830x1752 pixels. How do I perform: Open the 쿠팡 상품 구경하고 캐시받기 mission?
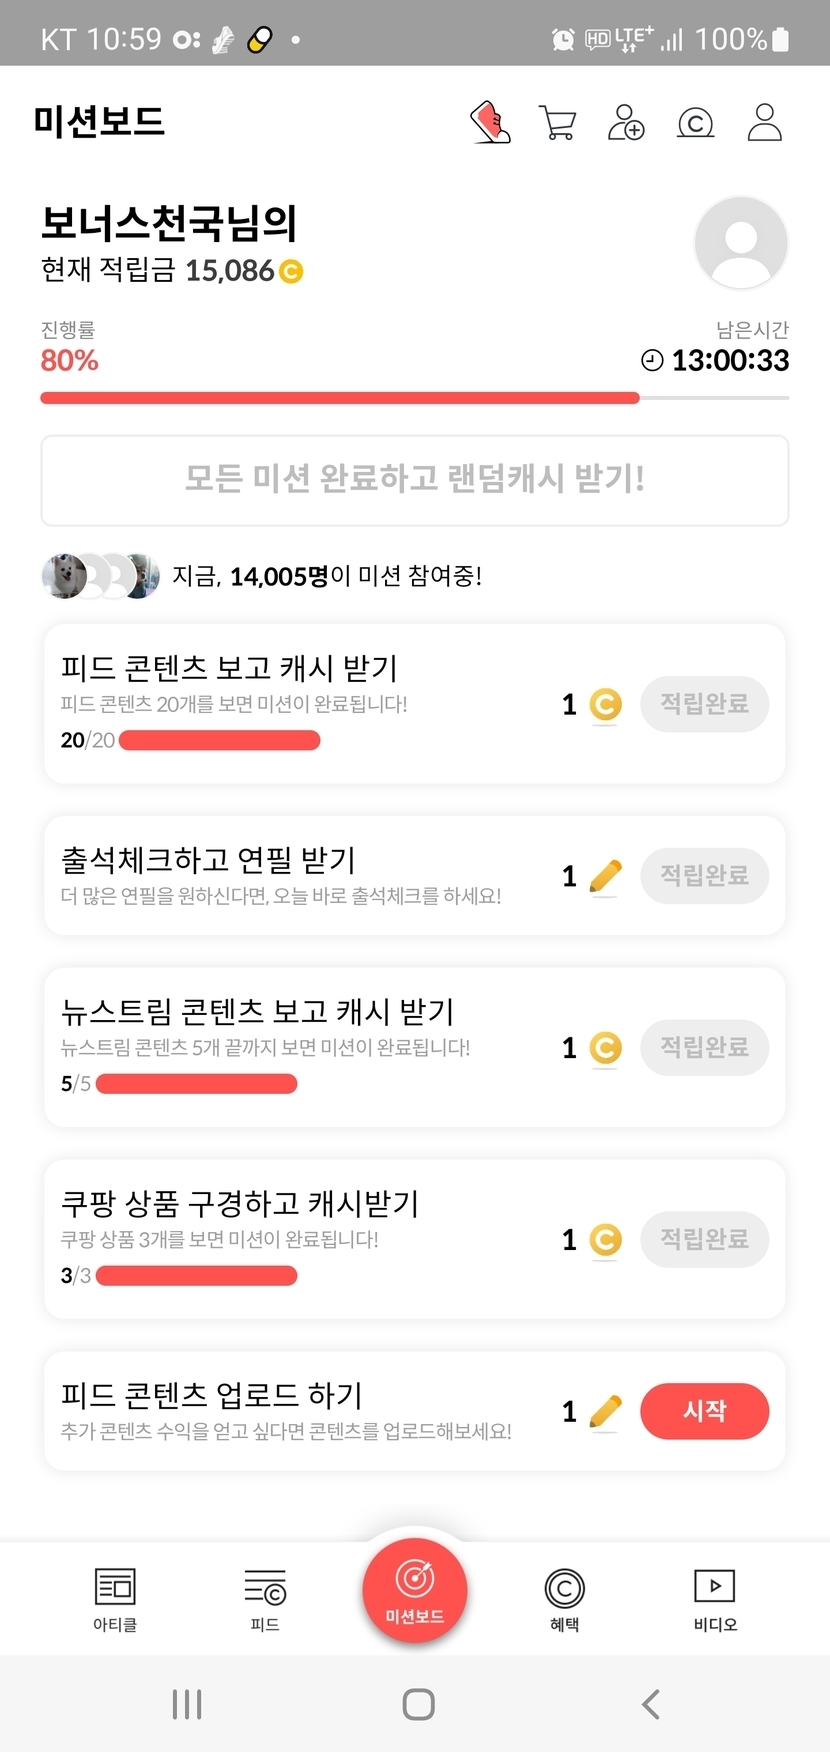pos(240,1204)
